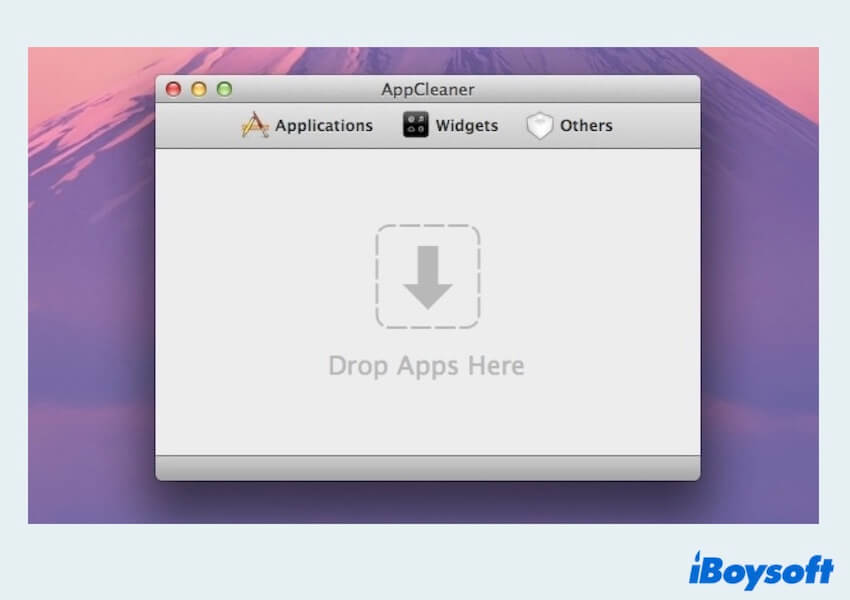
Task: Select the Others shield icon
Action: pyautogui.click(x=539, y=125)
